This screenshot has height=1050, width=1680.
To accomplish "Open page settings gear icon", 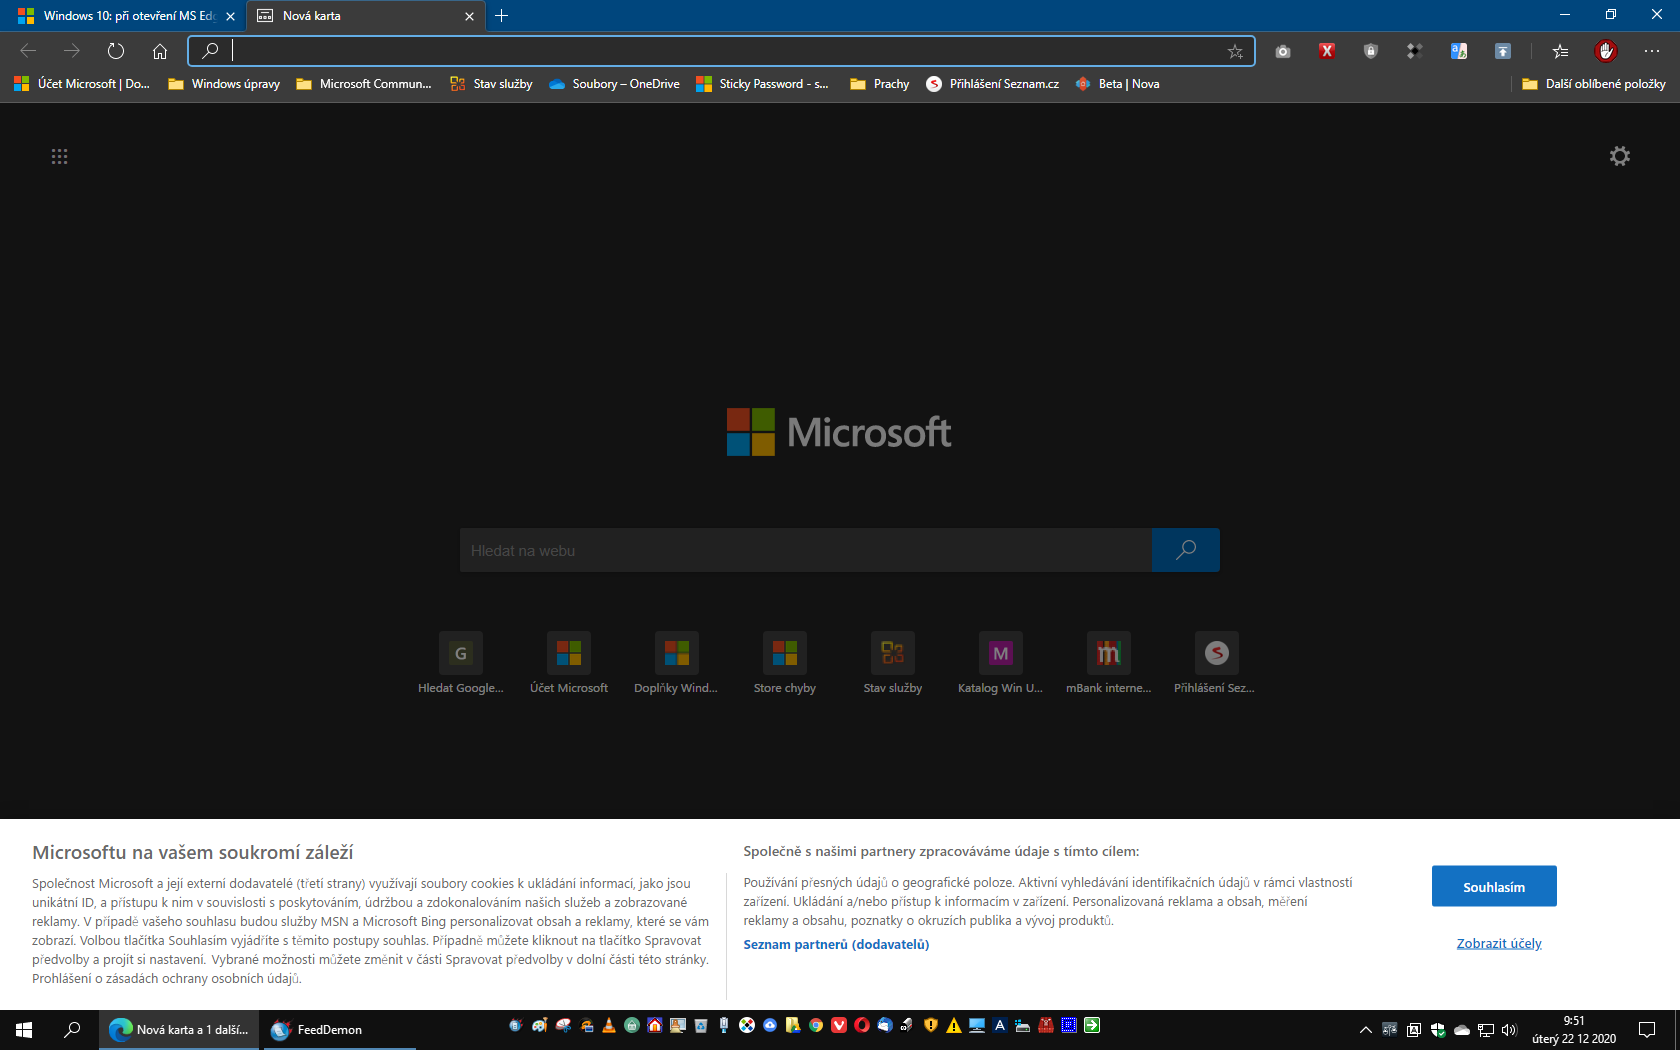I will click(x=1620, y=156).
